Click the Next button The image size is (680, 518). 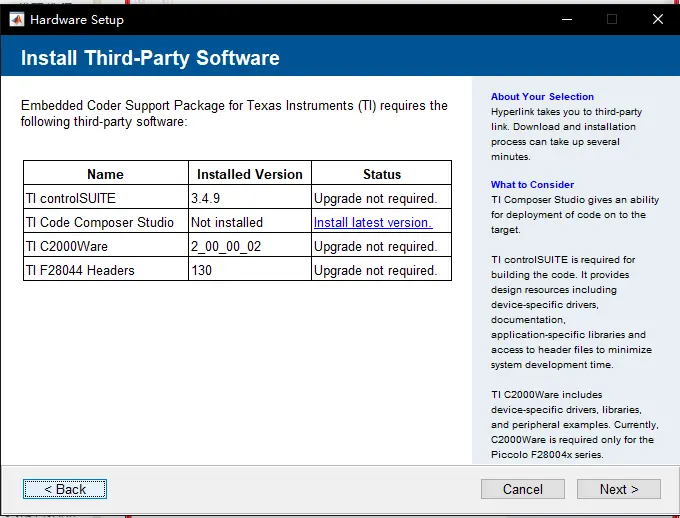click(619, 489)
